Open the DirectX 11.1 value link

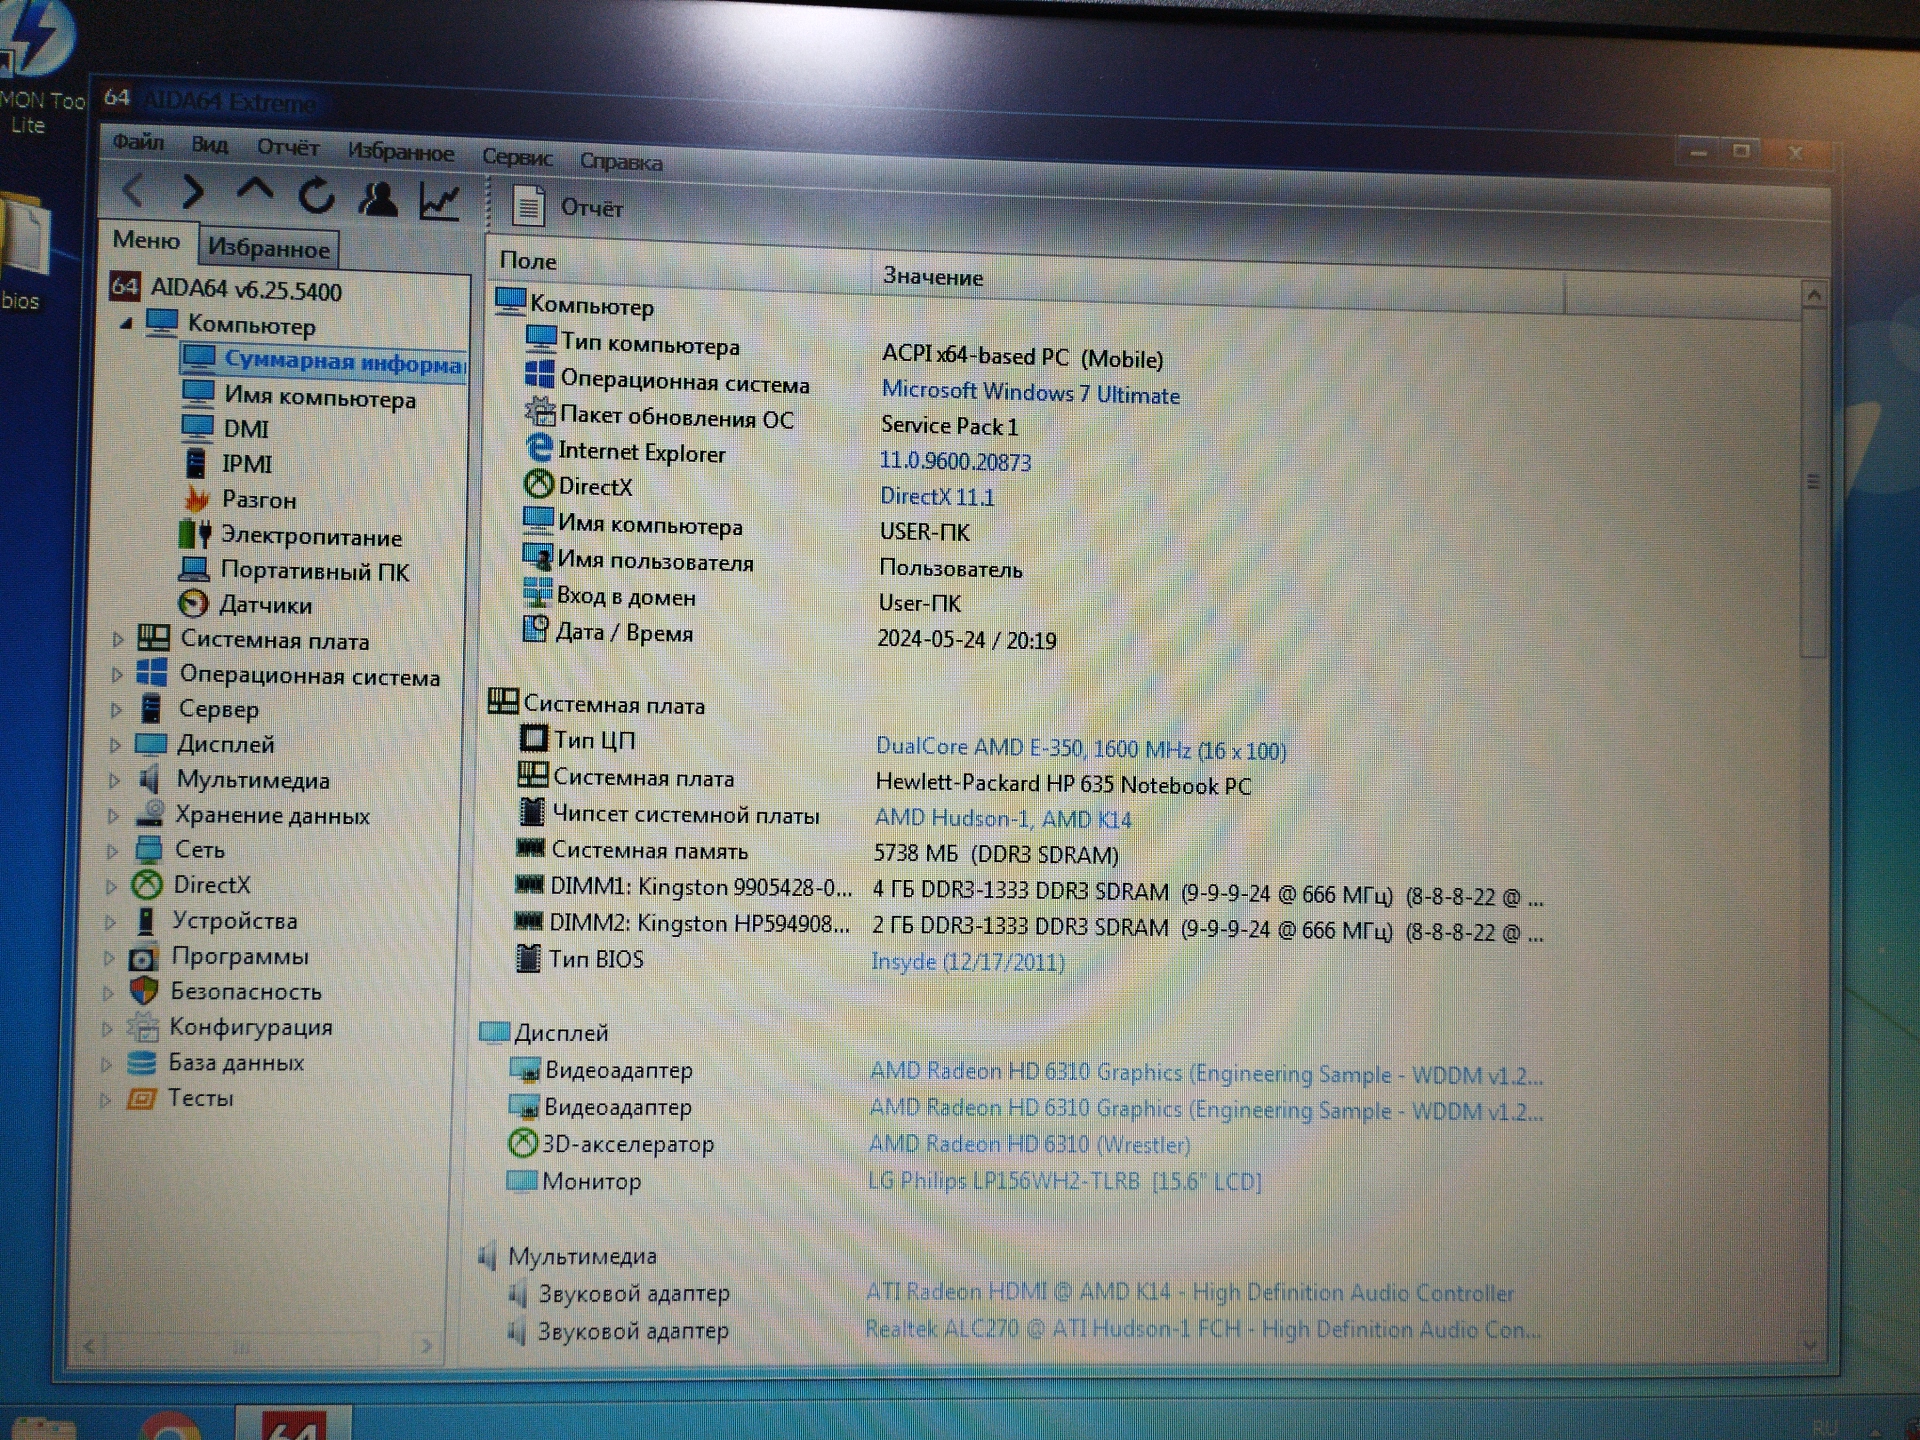point(937,496)
